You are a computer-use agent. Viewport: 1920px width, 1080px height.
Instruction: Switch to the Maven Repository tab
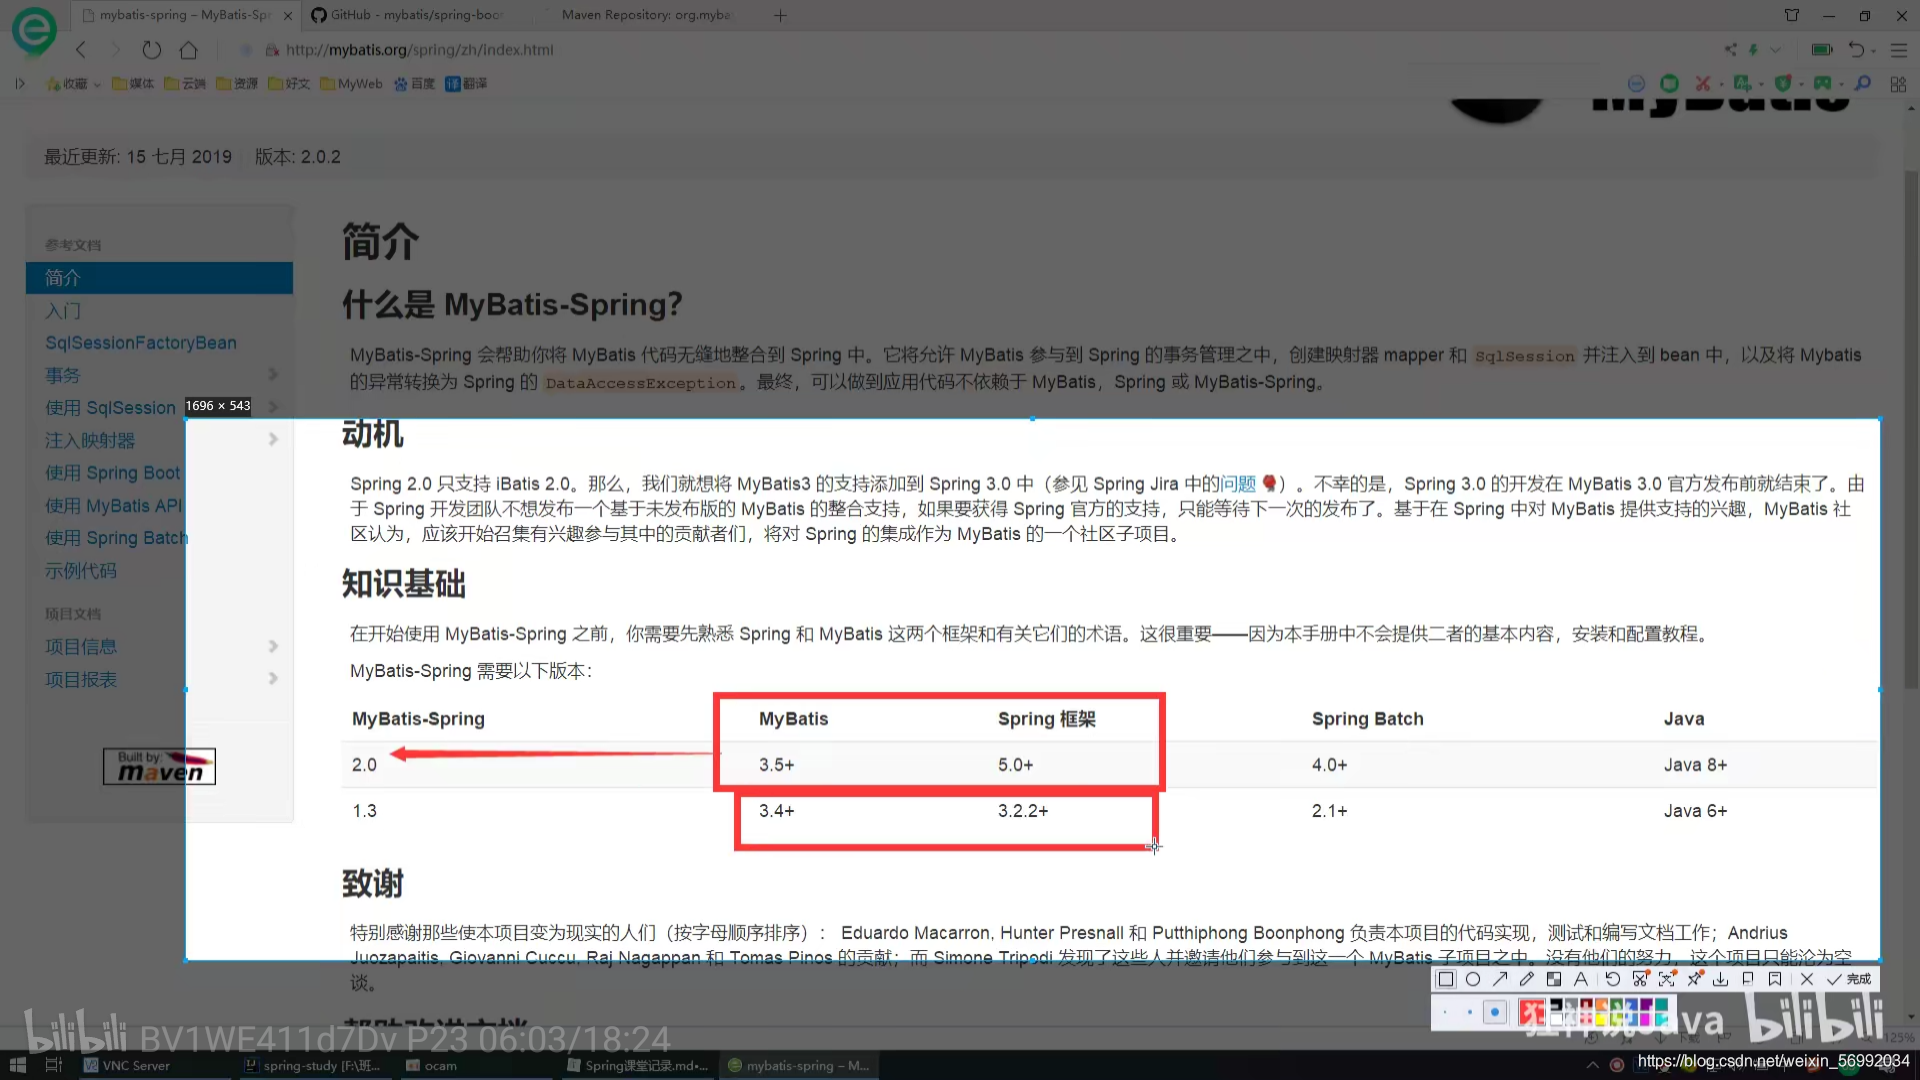[x=645, y=15]
